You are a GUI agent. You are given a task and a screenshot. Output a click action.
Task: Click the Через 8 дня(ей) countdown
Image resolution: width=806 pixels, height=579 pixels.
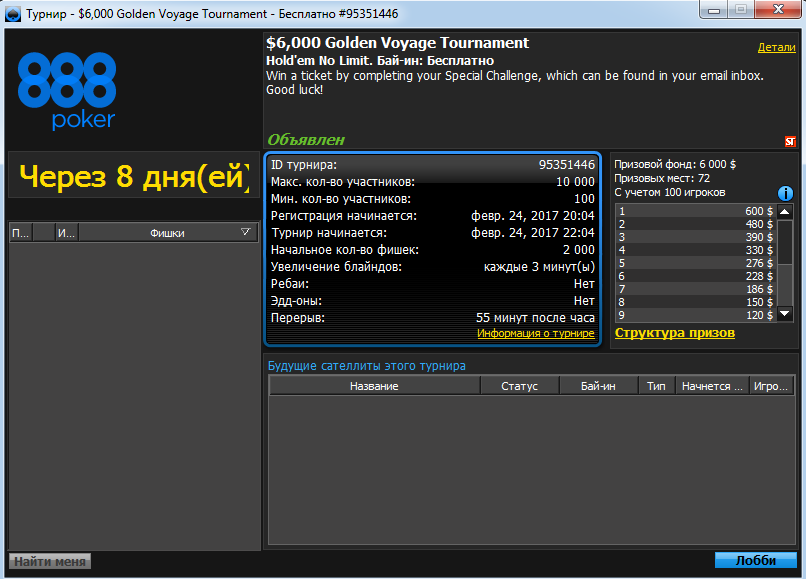(x=134, y=176)
